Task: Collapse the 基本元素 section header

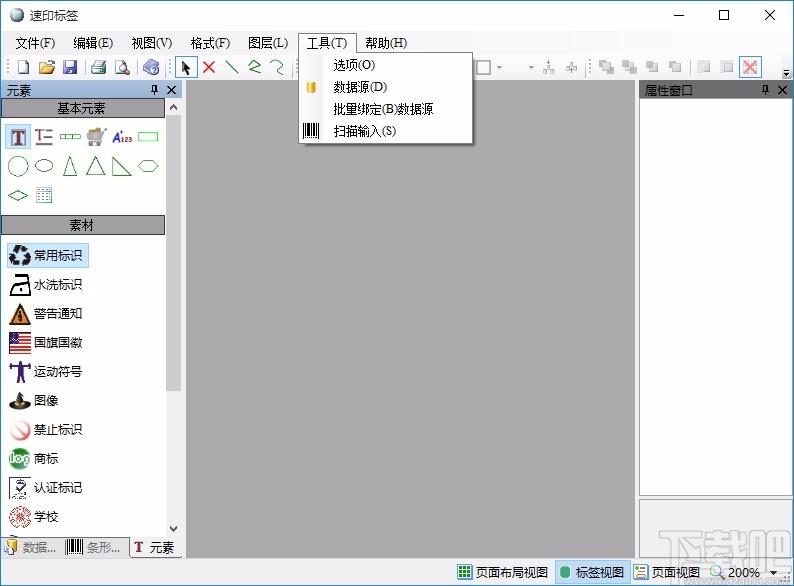Action: 83,108
